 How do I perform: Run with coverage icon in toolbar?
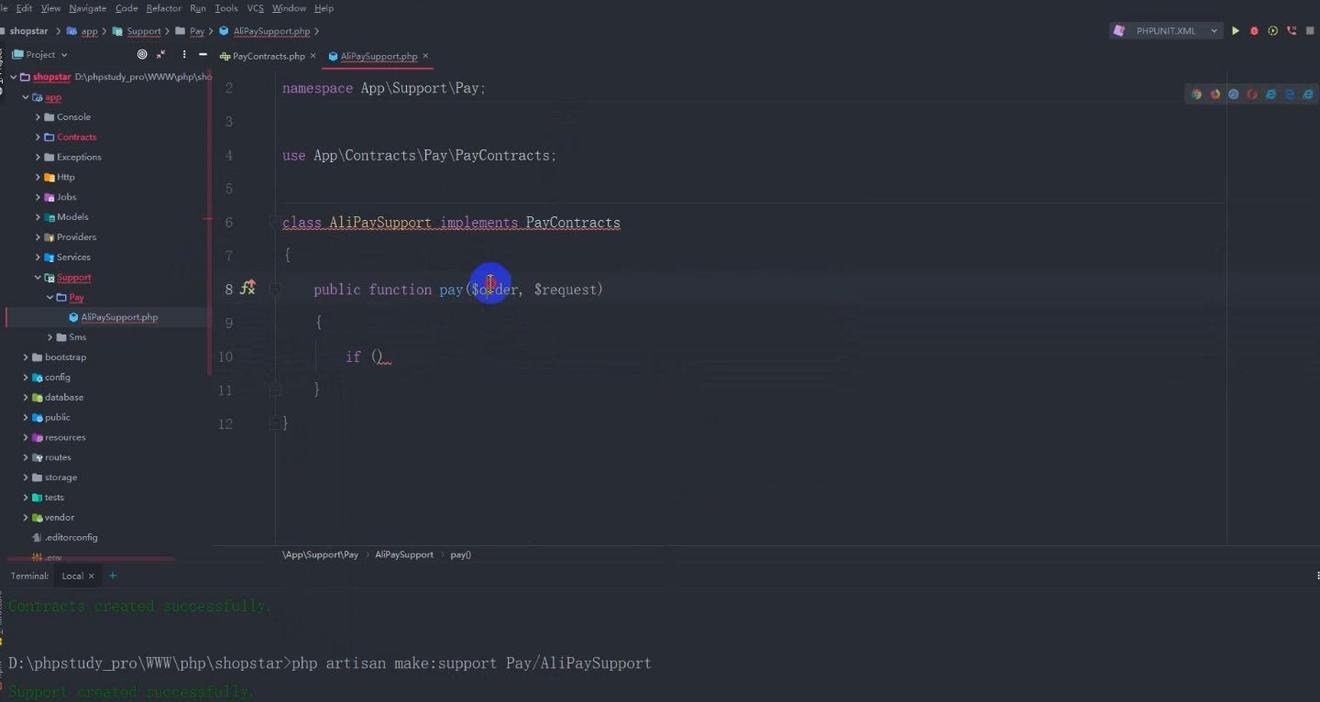tap(1273, 31)
